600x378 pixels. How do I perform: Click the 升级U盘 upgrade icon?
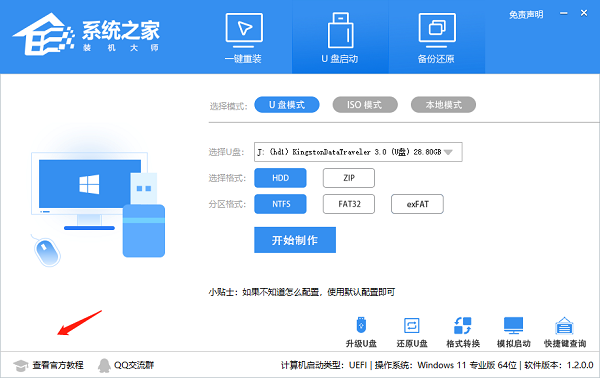pyautogui.click(x=361, y=332)
